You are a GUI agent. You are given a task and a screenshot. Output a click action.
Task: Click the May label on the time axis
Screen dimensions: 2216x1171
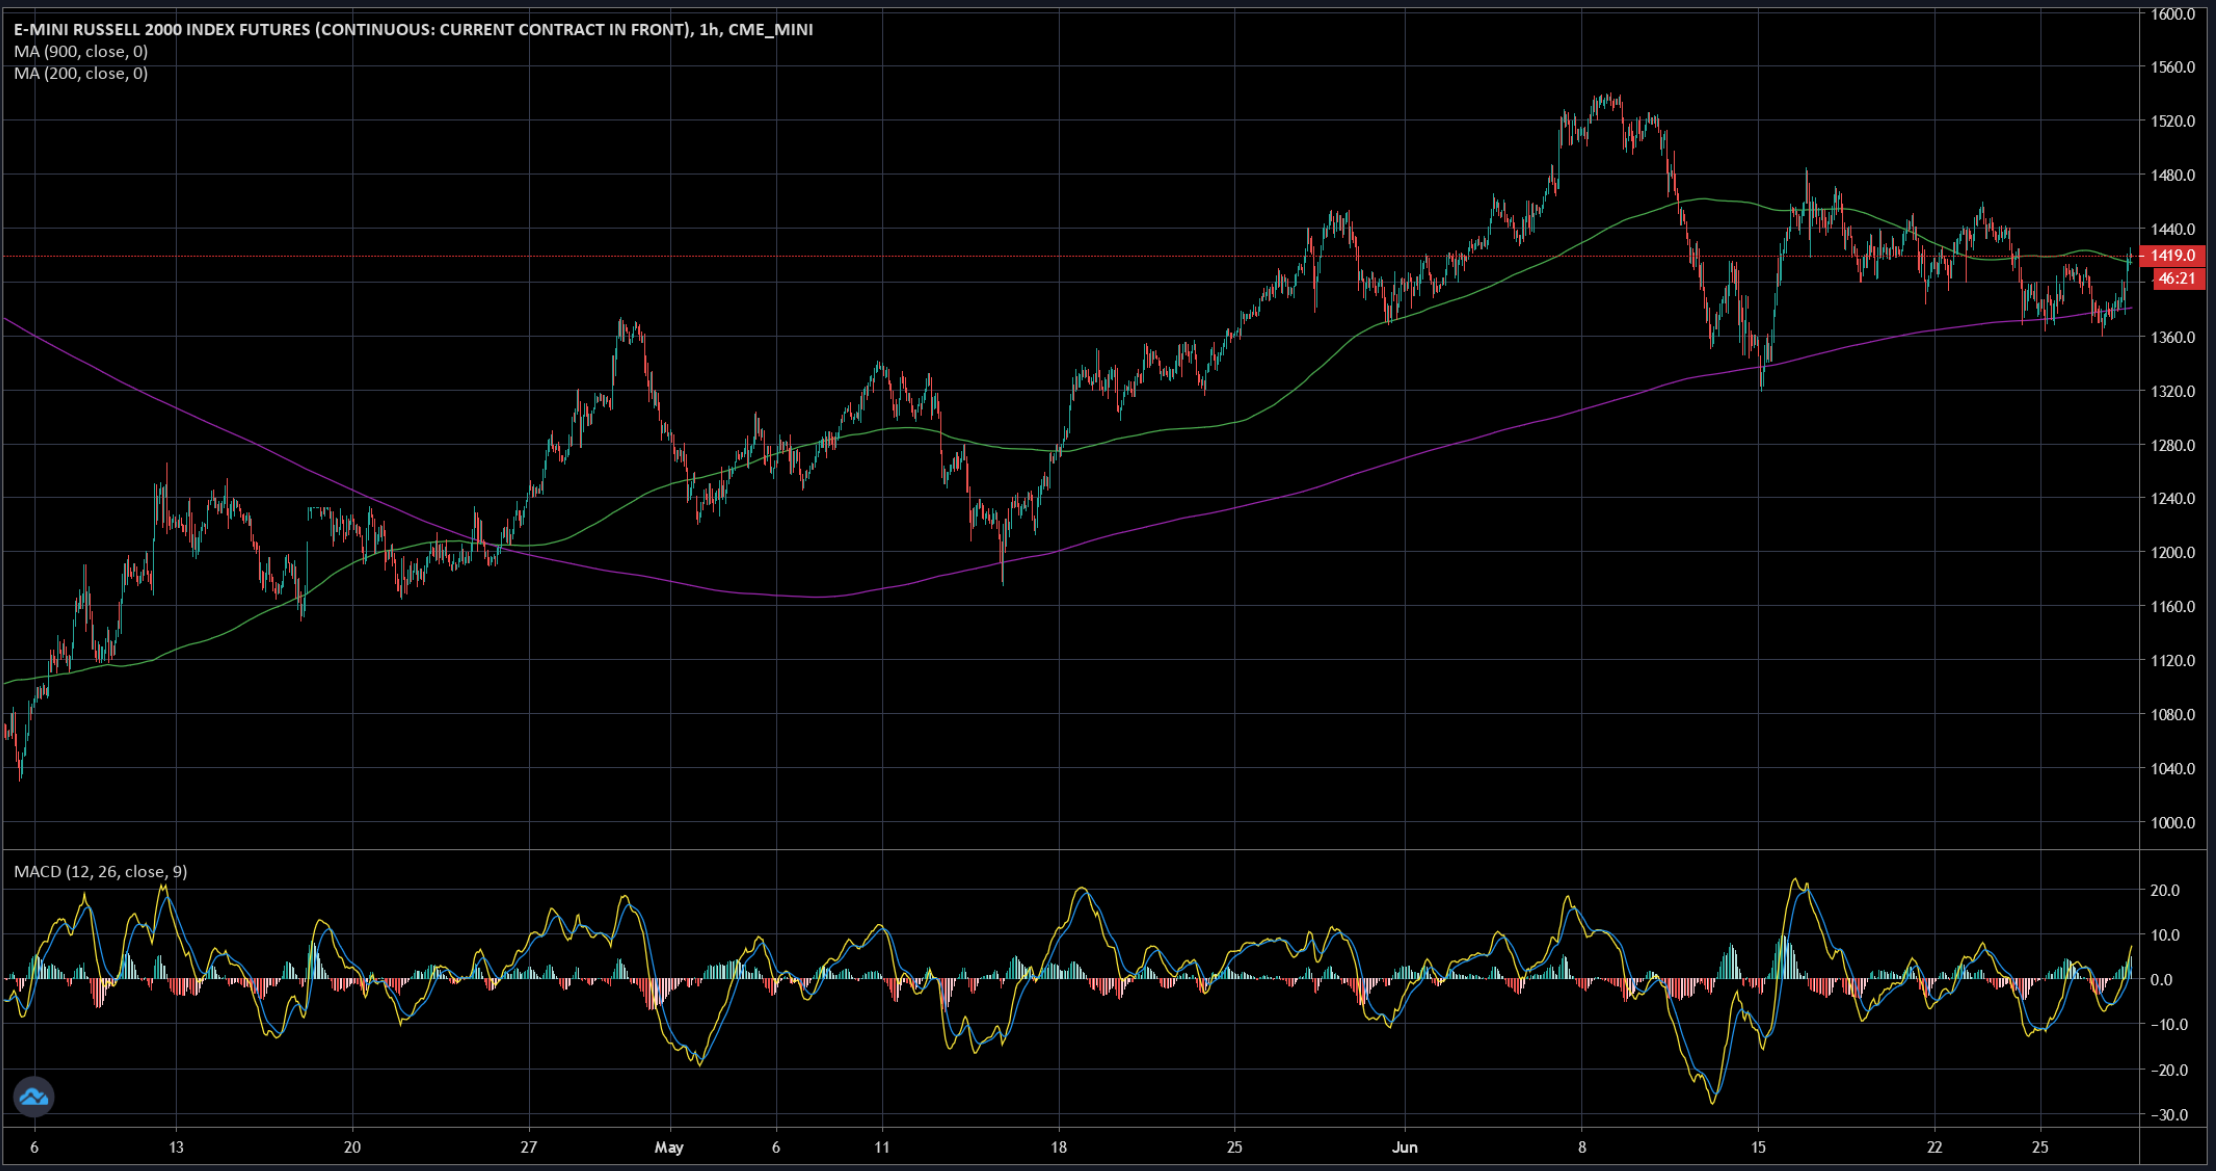point(669,1147)
